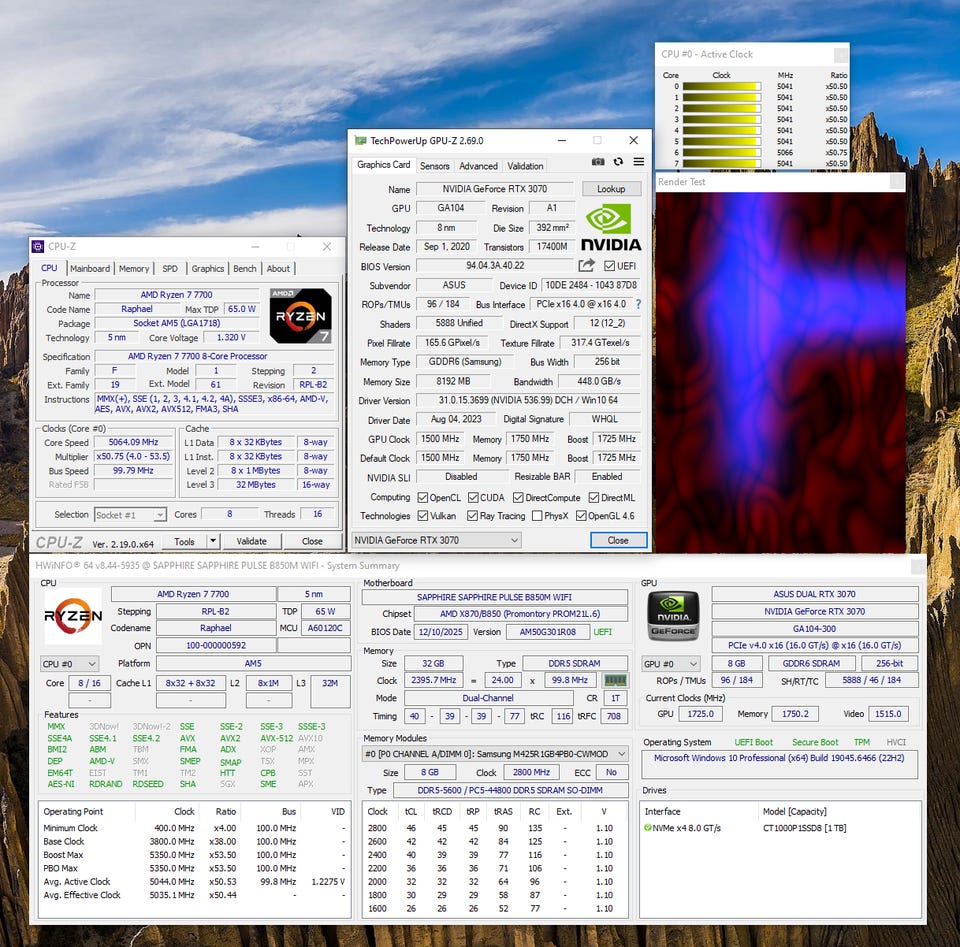
Task: Click the green memory module icon in HWiNFO
Action: coord(615,680)
